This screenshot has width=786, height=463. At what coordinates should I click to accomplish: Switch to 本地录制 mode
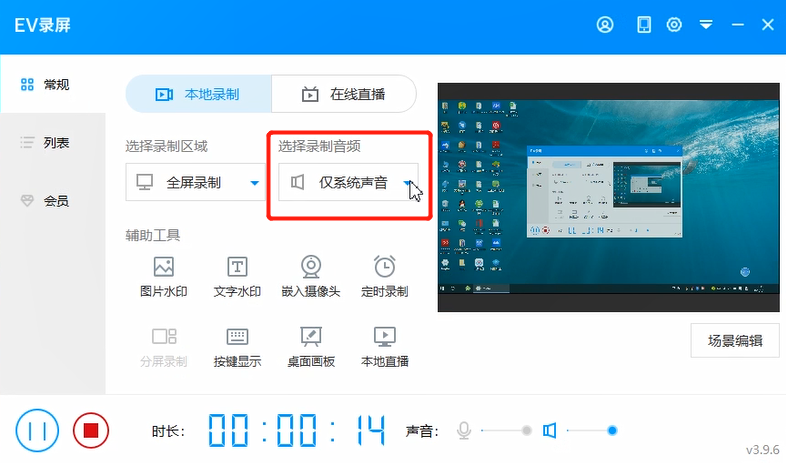[199, 94]
